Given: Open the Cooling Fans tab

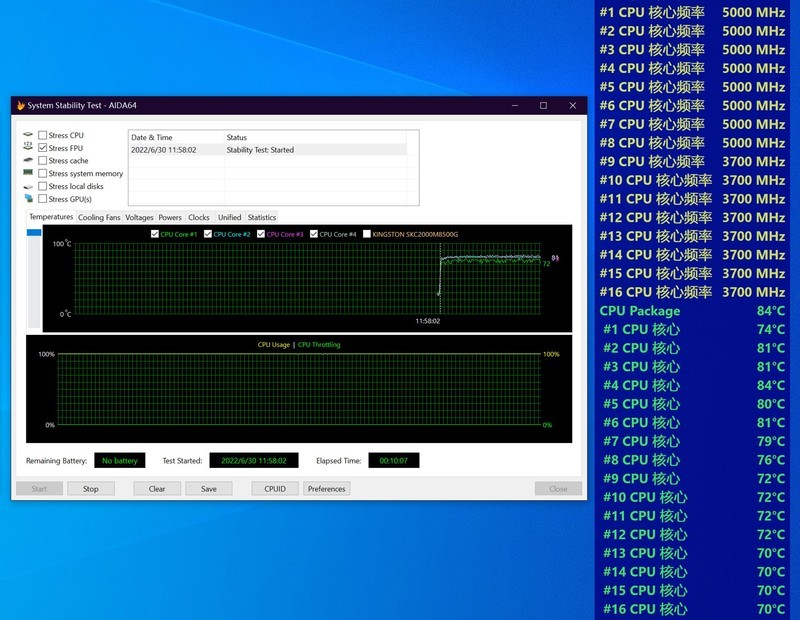Looking at the screenshot, I should click(100, 216).
